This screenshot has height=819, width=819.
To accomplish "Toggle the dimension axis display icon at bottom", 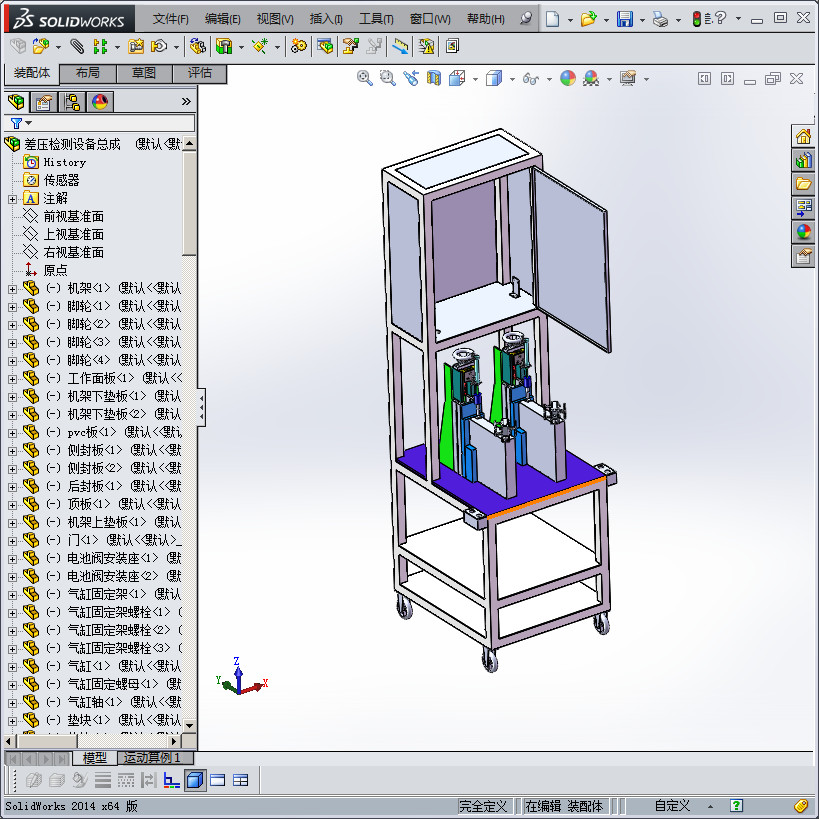I will (171, 780).
